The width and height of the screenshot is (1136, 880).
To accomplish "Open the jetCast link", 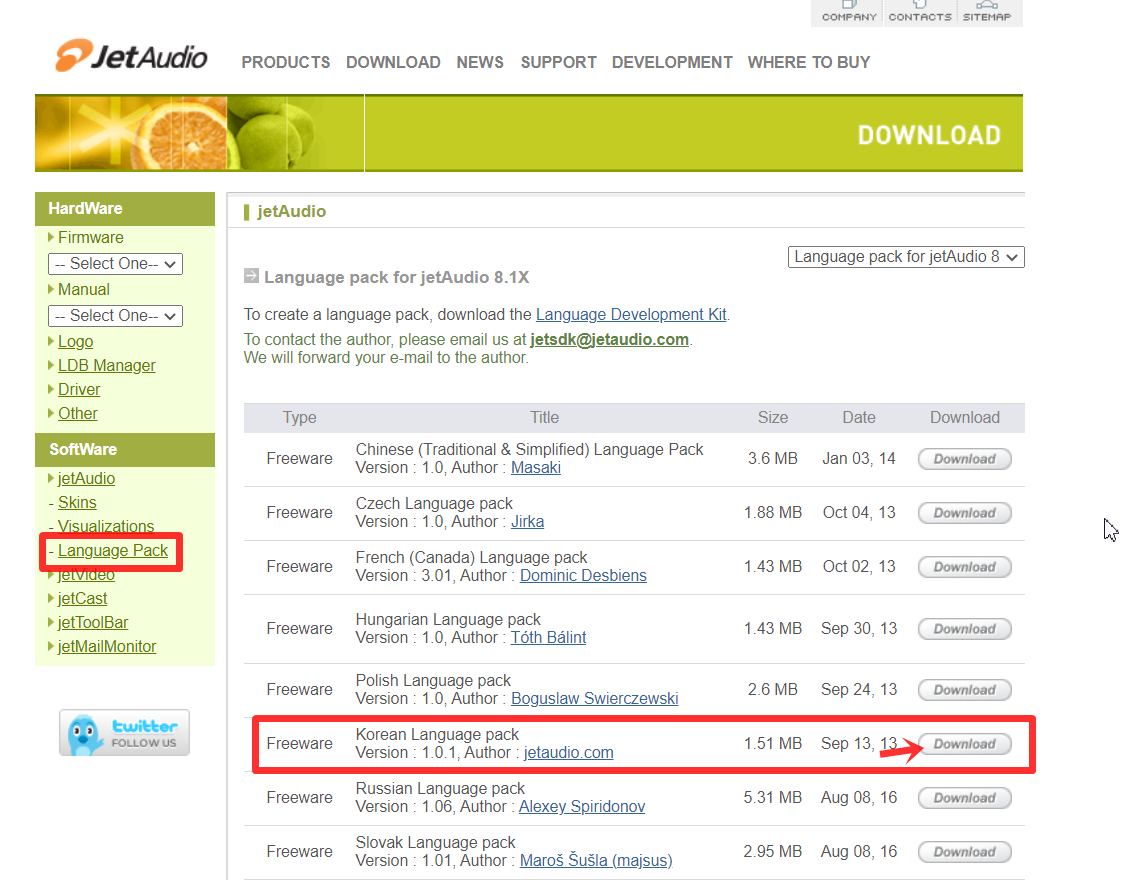I will point(83,598).
